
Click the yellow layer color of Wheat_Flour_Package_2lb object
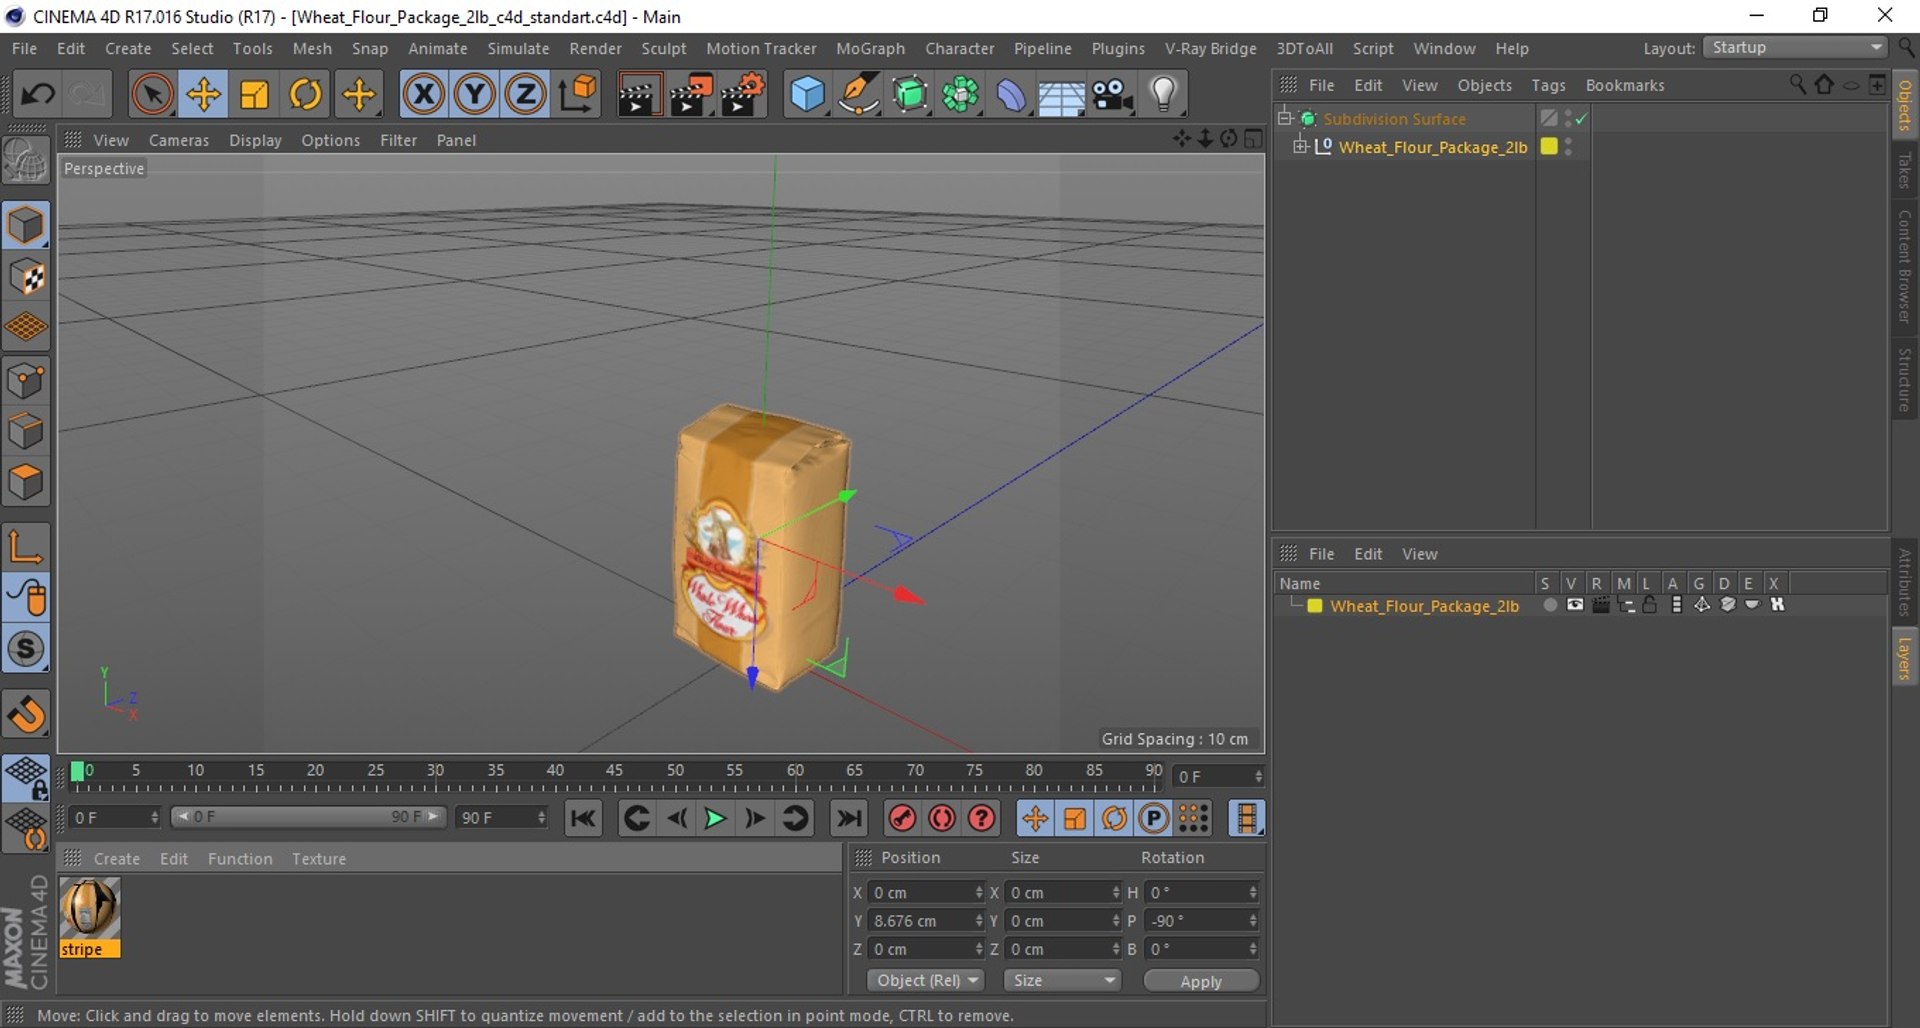(x=1549, y=147)
